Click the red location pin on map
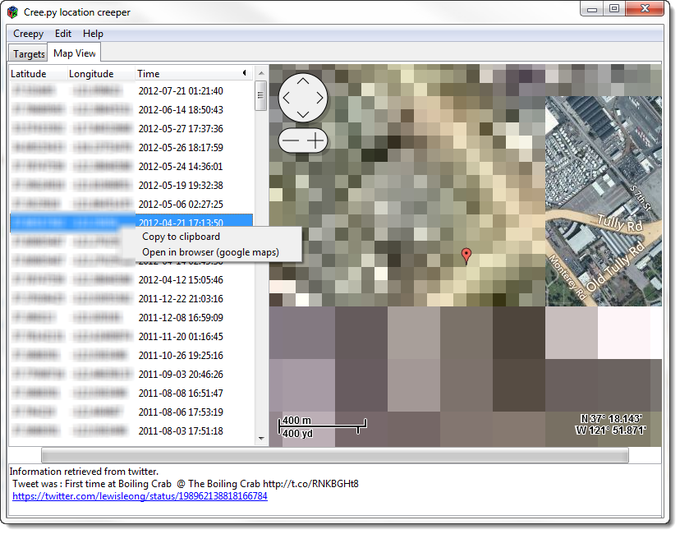Screen dimensions: 680x534 click(466, 256)
